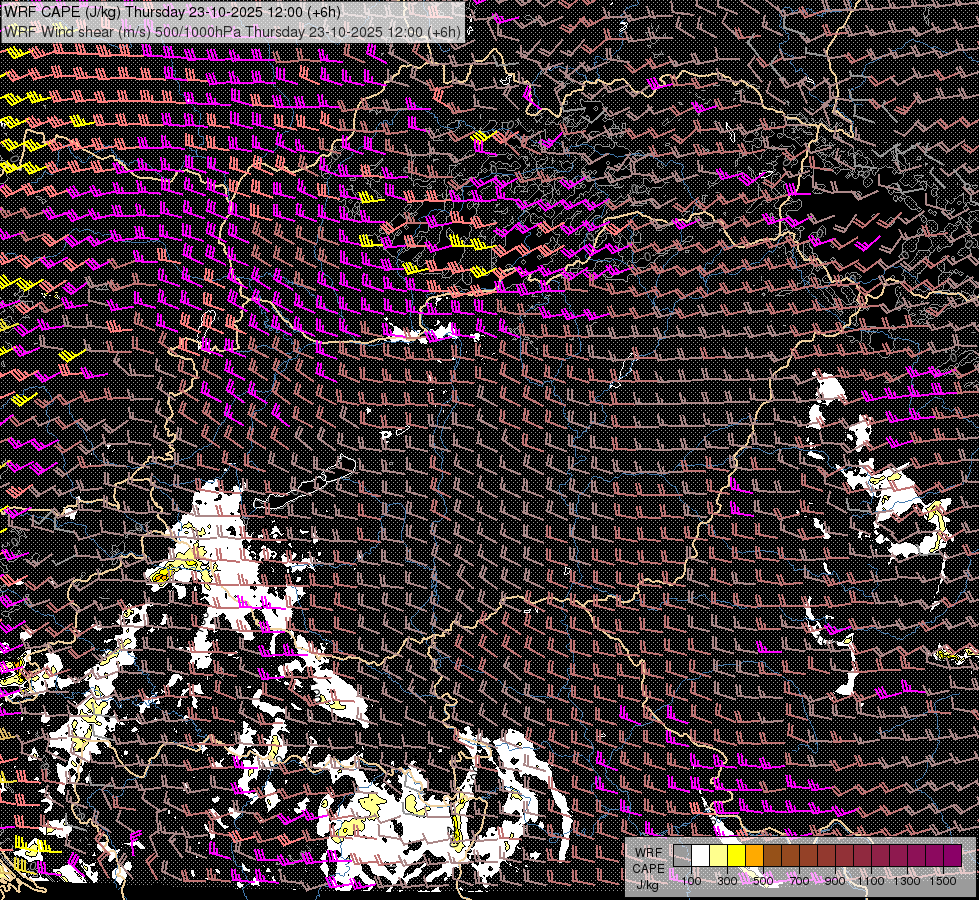Click the WRF Wind shear 500/1000hPa title line

tap(232, 31)
